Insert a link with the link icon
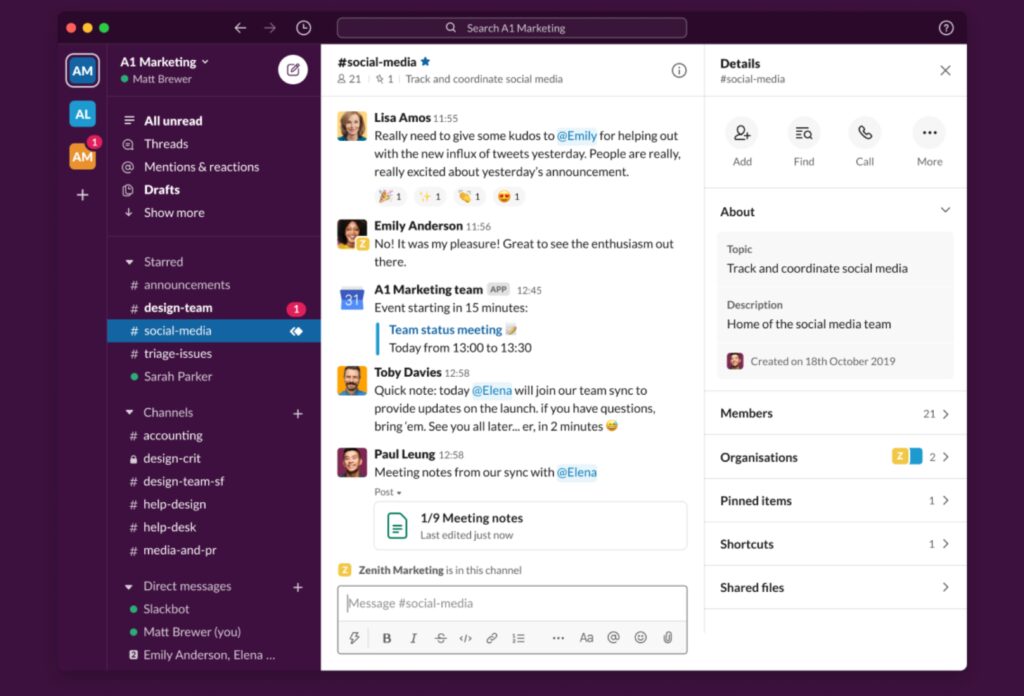1024x696 pixels. pos(492,638)
